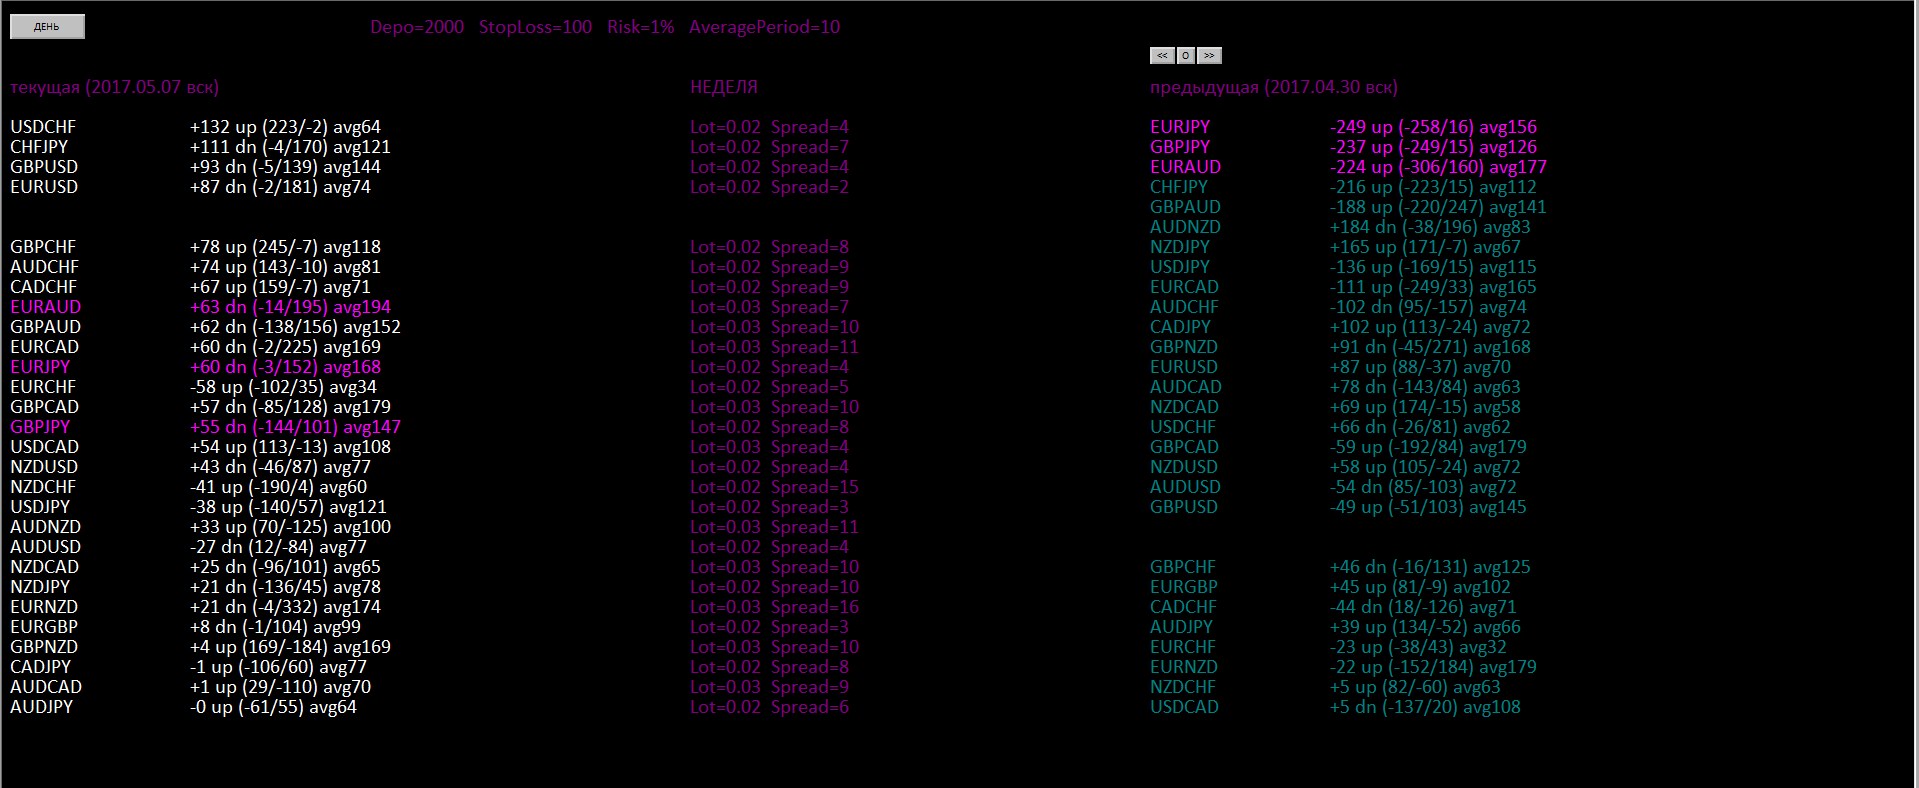Select the value +60 dn (-2/225) avg169
Screen dimensions: 1919x788
pyautogui.click(x=285, y=347)
